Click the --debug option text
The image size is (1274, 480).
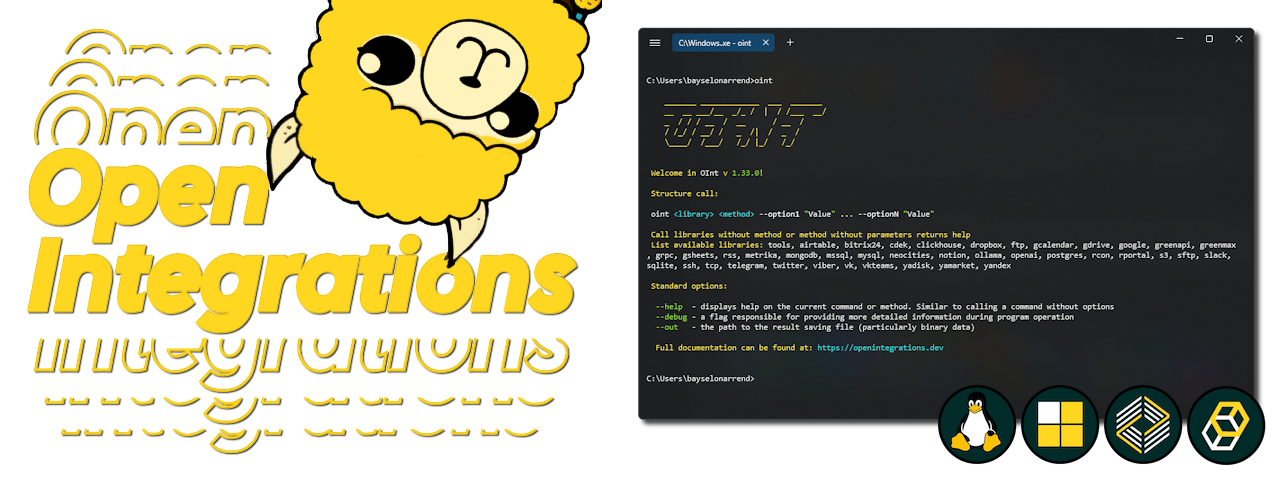click(671, 316)
